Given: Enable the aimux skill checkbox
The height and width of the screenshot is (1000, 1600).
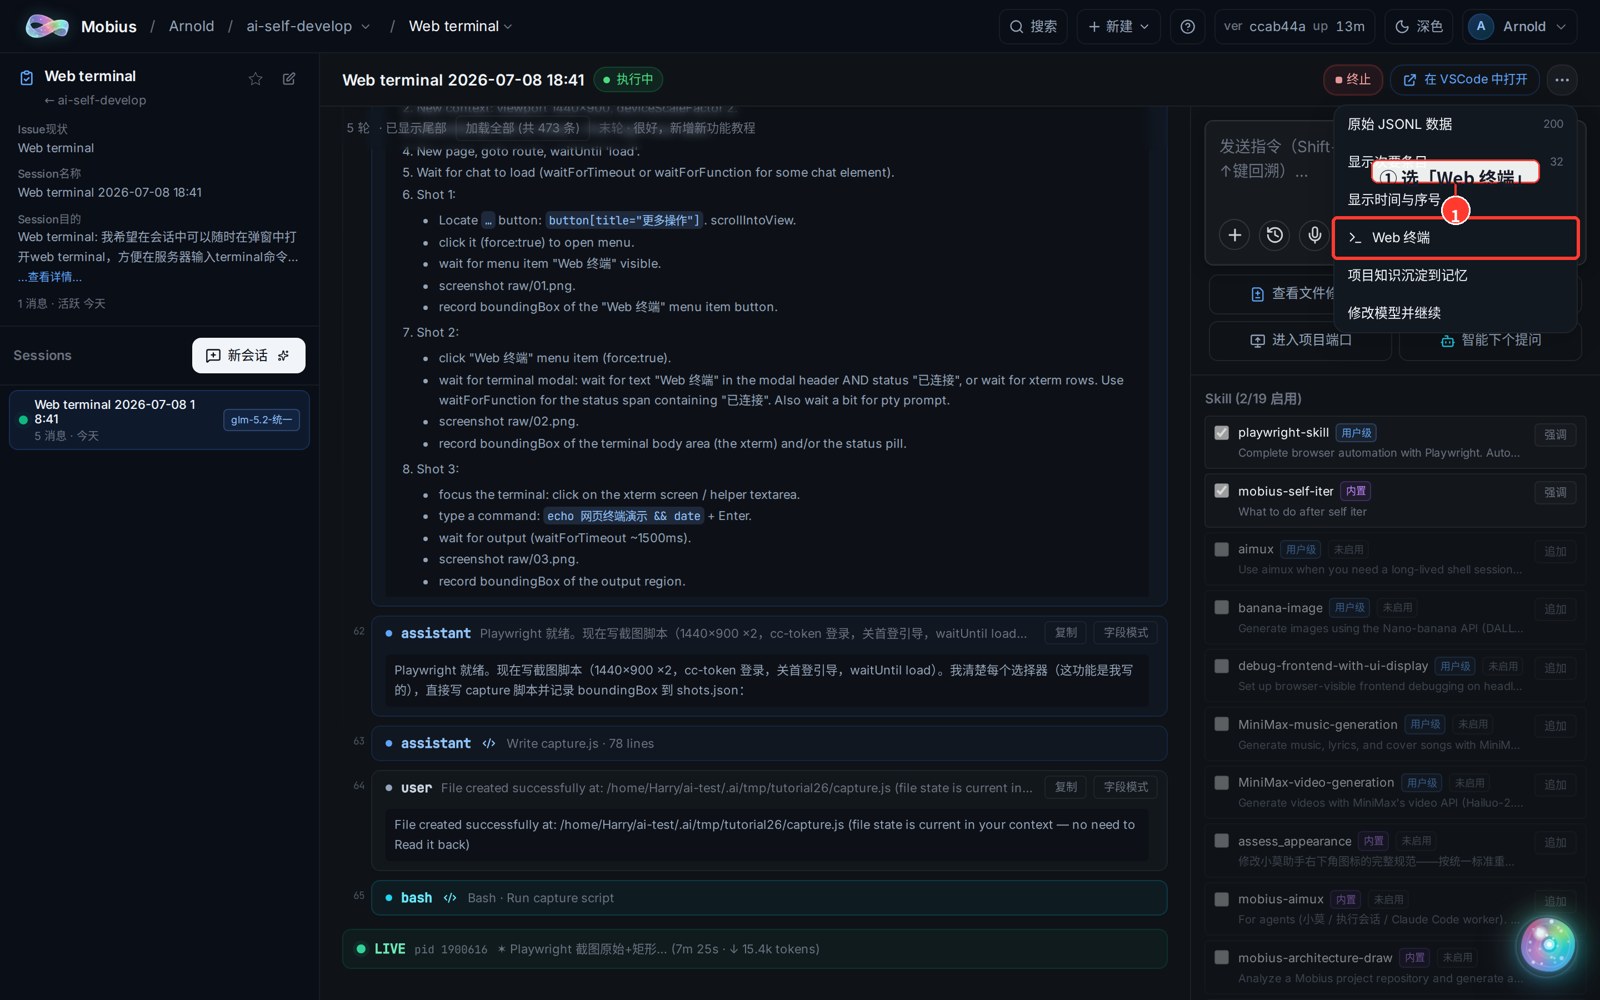Looking at the screenshot, I should pyautogui.click(x=1221, y=549).
